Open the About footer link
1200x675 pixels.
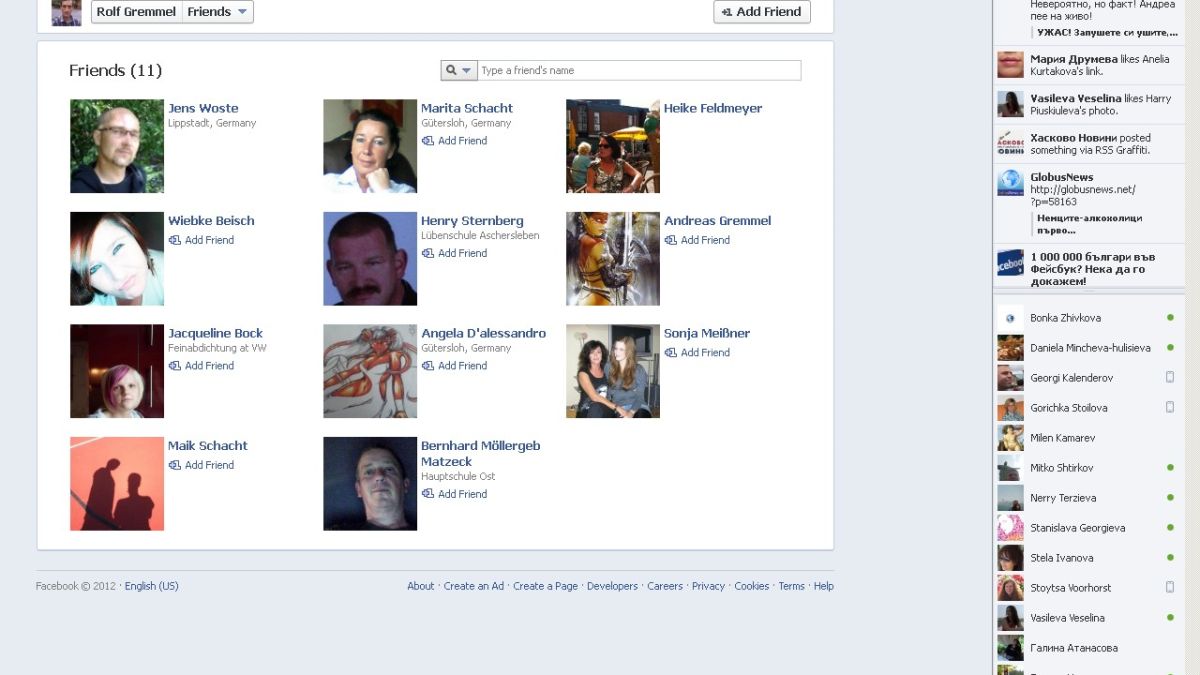421,586
